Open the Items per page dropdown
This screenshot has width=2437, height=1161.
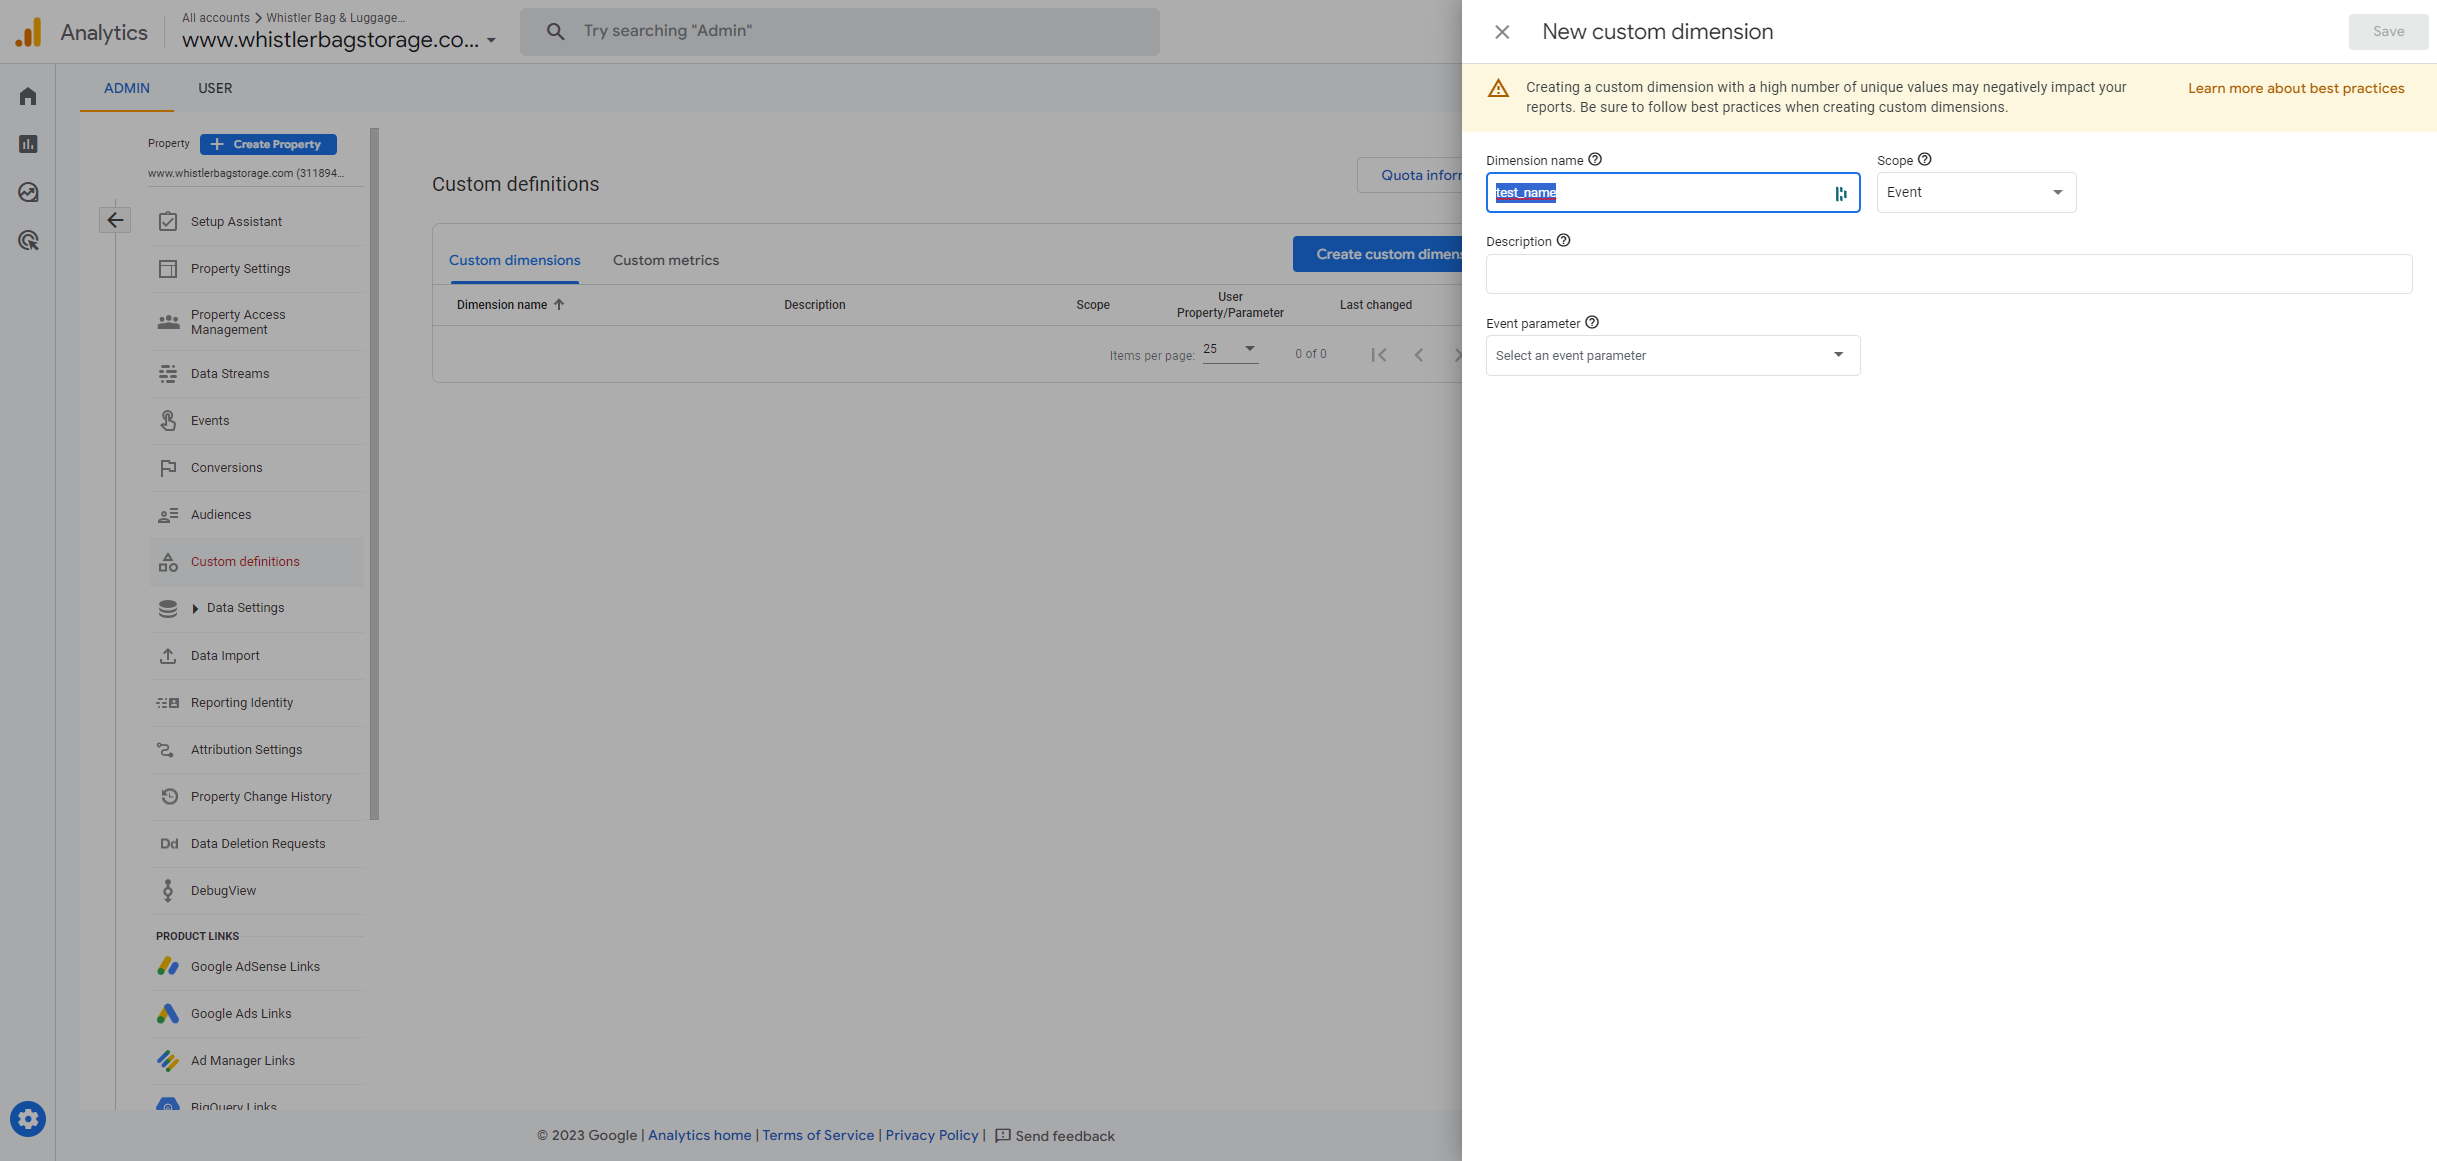point(1229,349)
